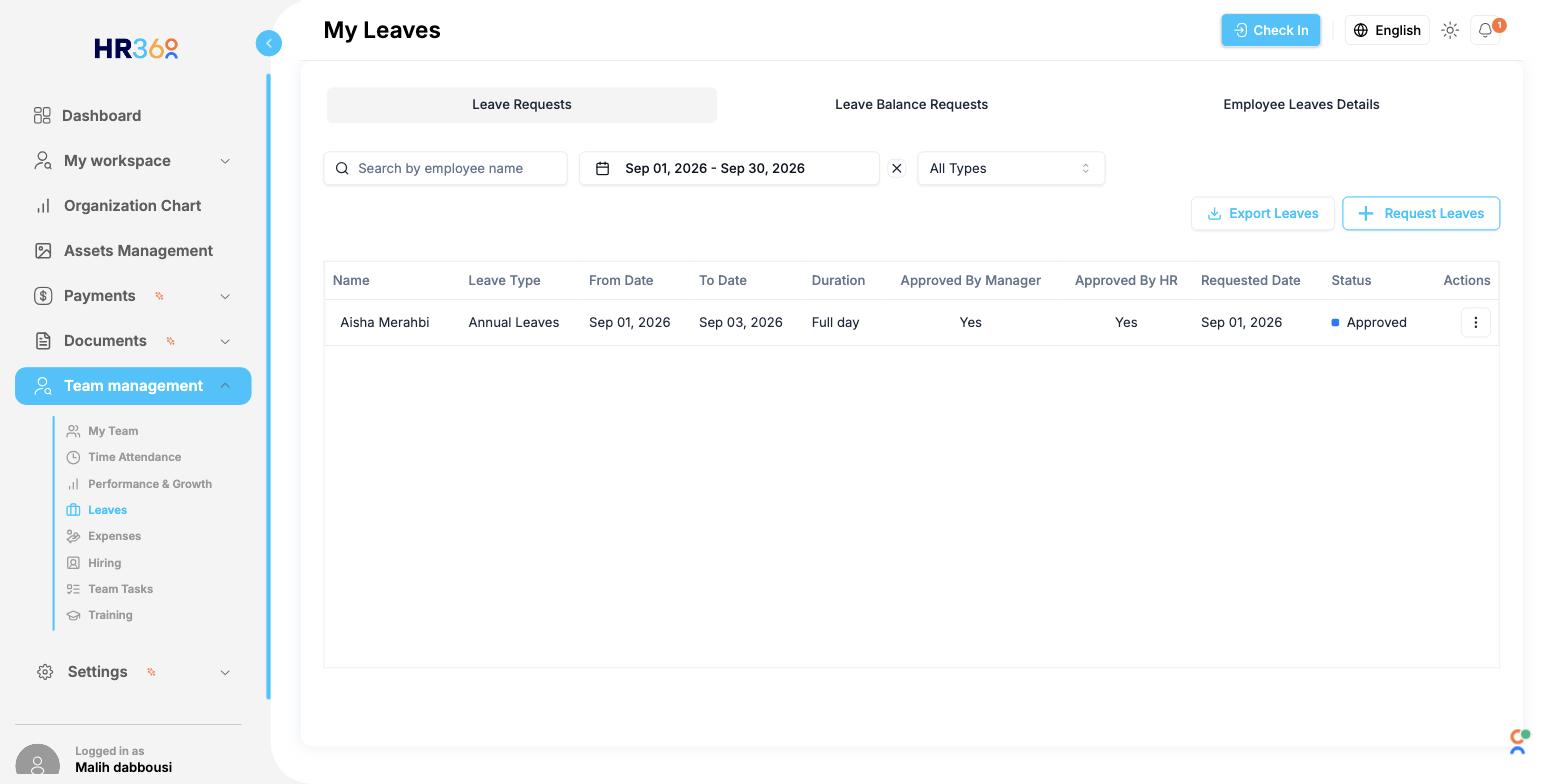Click the Documents file icon
This screenshot has height=784, width=1553.
pos(43,341)
